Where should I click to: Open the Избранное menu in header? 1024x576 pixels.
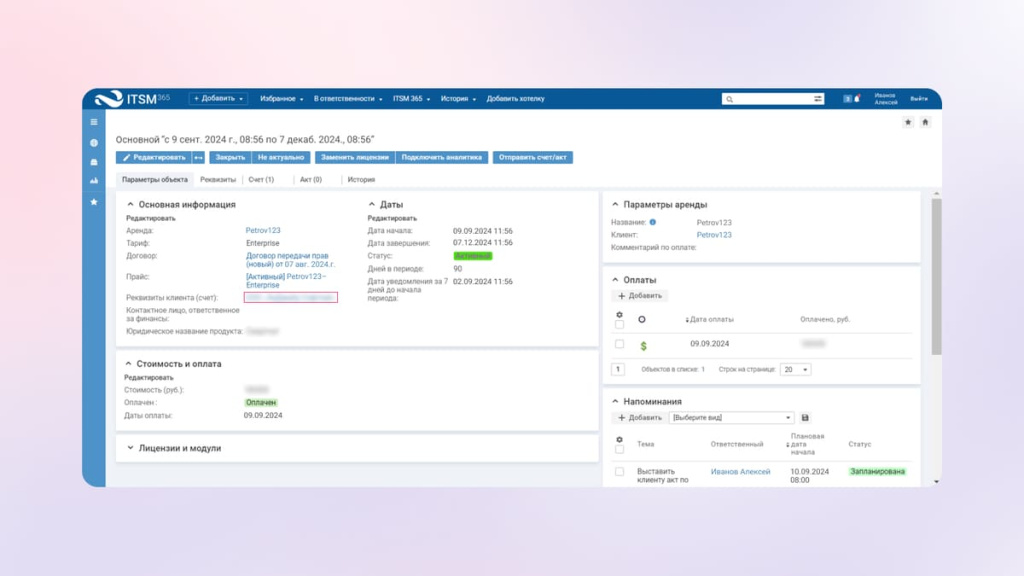pos(281,99)
